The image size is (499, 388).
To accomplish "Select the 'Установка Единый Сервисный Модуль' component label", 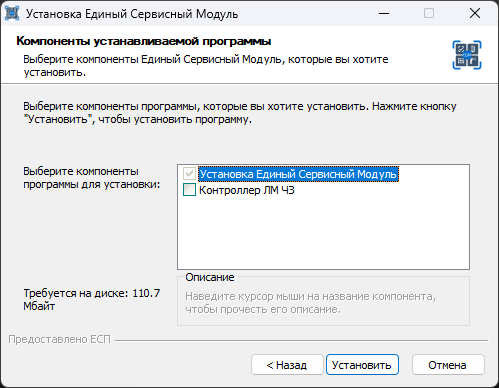I will pyautogui.click(x=298, y=174).
